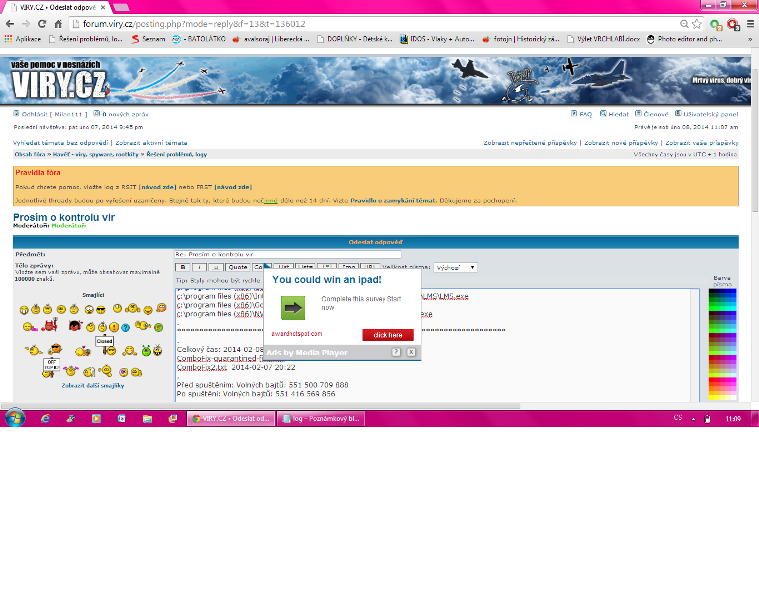Viewport: 759px width, 600px height.
Task: Close the ad popup with the X icon
Action: pyautogui.click(x=411, y=352)
